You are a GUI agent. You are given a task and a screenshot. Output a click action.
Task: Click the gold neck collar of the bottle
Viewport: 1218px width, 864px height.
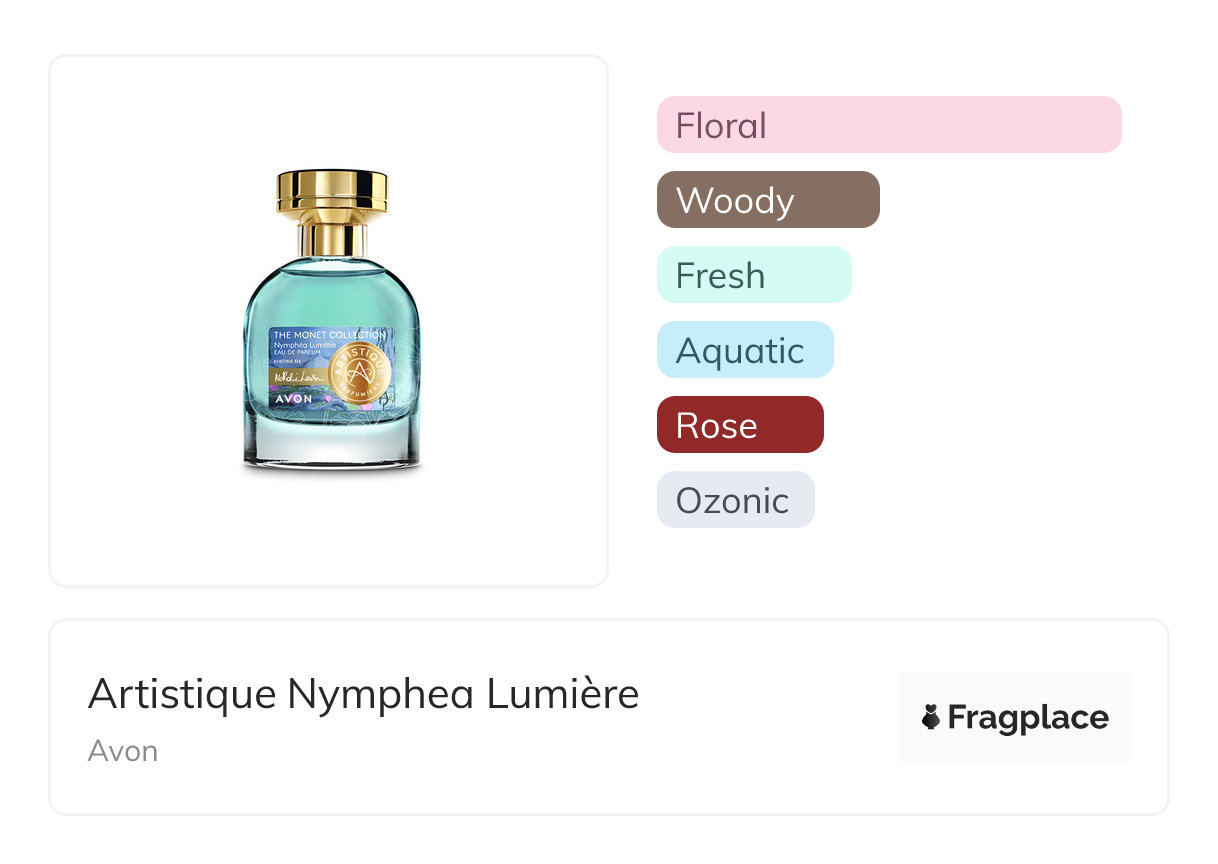[x=332, y=239]
